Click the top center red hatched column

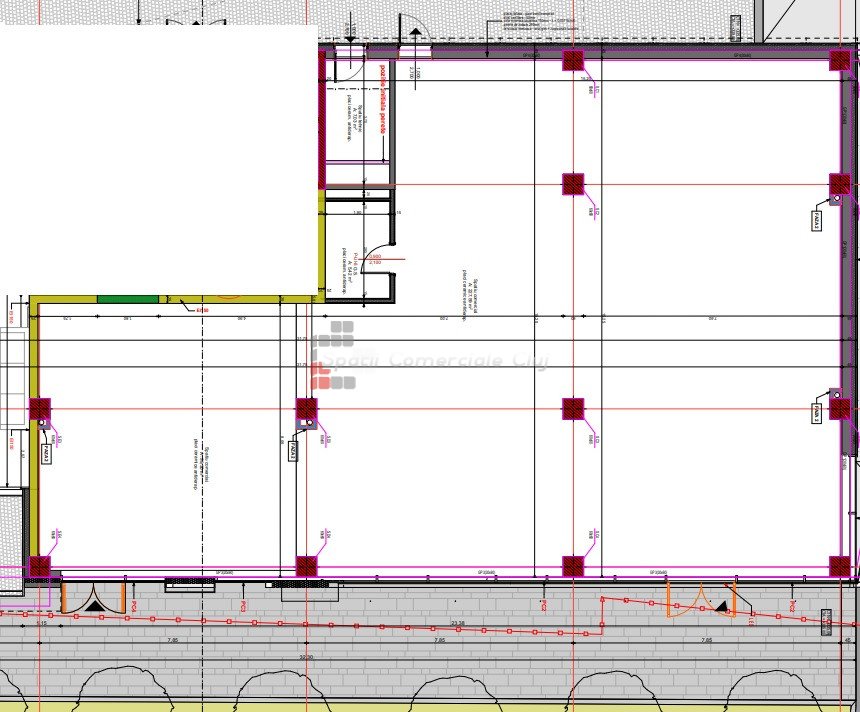[x=572, y=60]
